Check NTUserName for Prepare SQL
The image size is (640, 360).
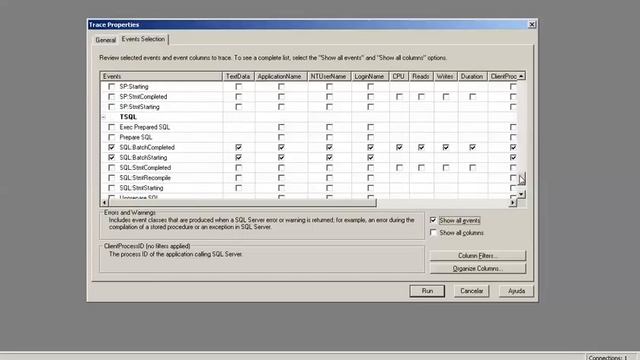coord(329,138)
